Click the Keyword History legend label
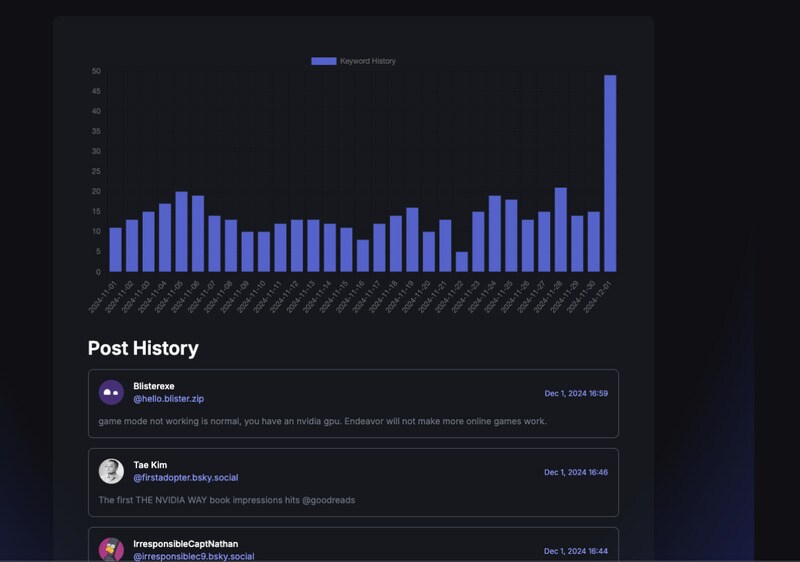The height and width of the screenshot is (562, 800). (367, 61)
